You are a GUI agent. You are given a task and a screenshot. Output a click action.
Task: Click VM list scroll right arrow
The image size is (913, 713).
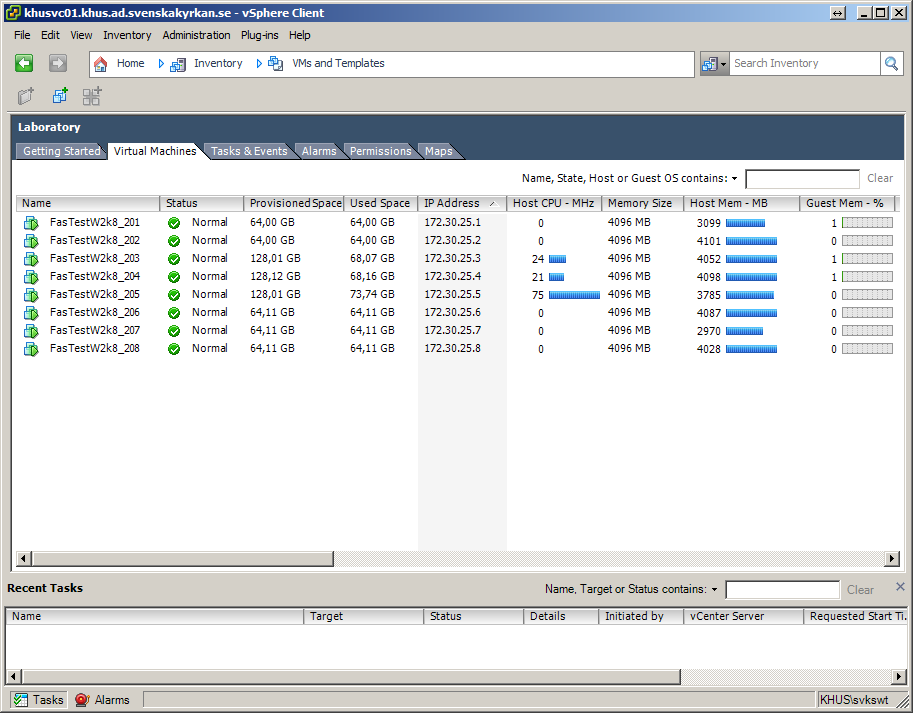point(891,559)
